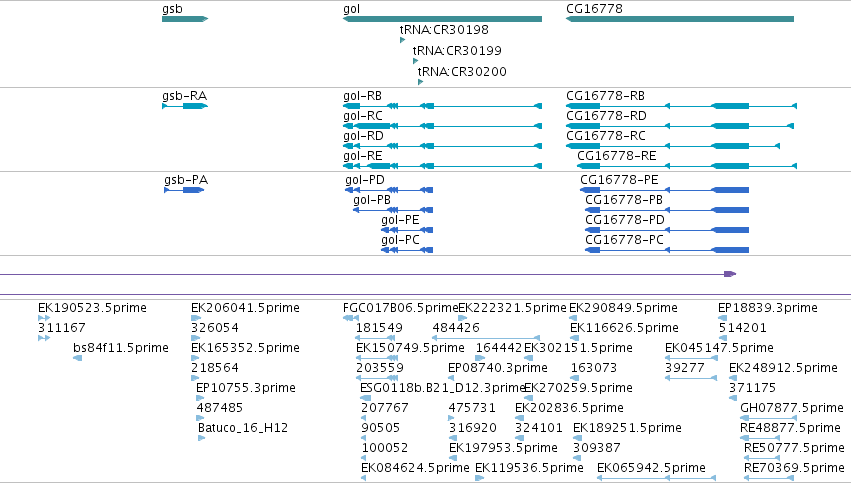The image size is (851, 483).
Task: Click the gol gene span bar
Action: tap(442, 19)
